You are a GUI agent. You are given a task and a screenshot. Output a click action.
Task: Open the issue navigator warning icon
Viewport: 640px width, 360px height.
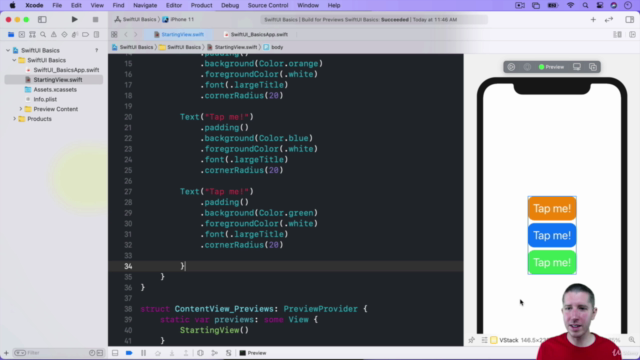tap(53, 35)
